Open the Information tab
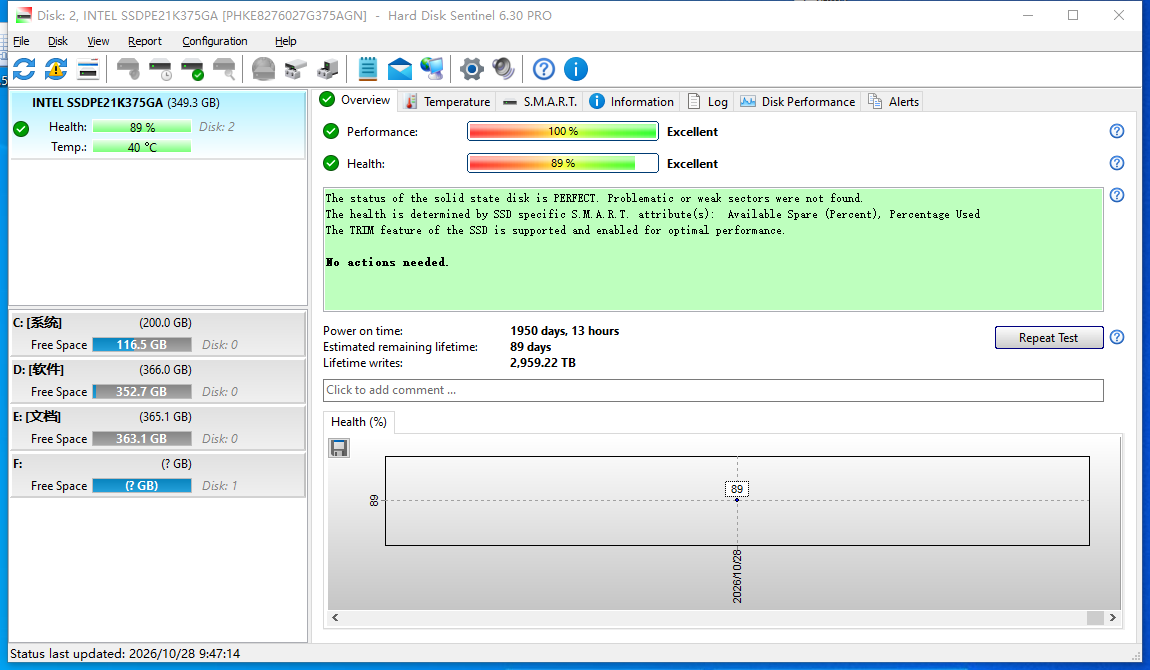The image size is (1150, 670). click(x=631, y=102)
